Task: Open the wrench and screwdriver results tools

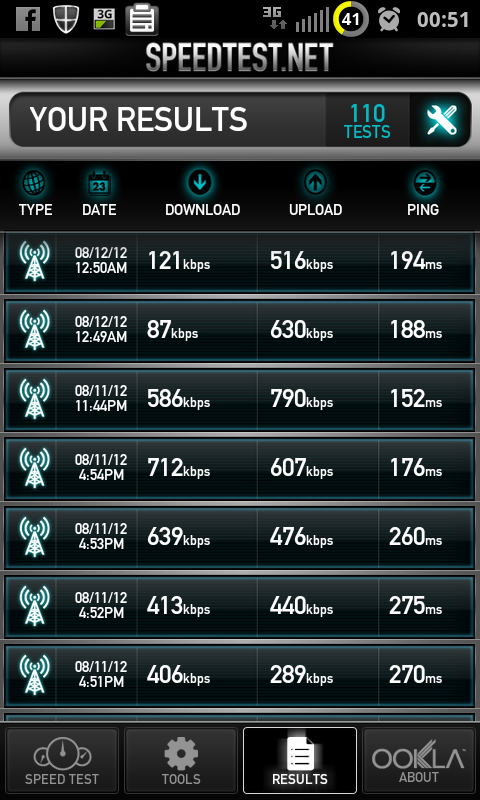Action: pyautogui.click(x=441, y=120)
